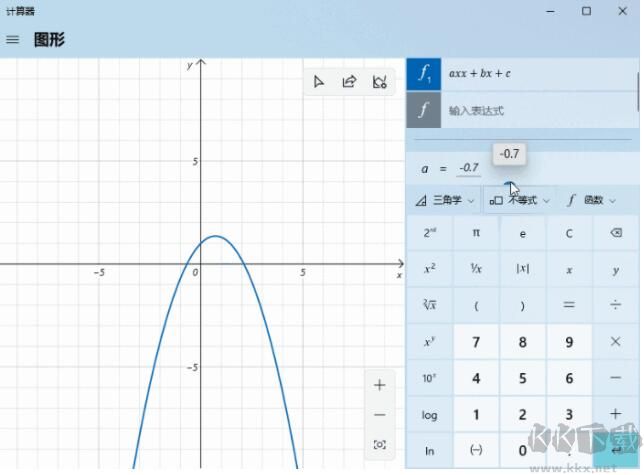Screen dimensions: 644x475
Task: Insert the variable x key
Action: click(569, 269)
